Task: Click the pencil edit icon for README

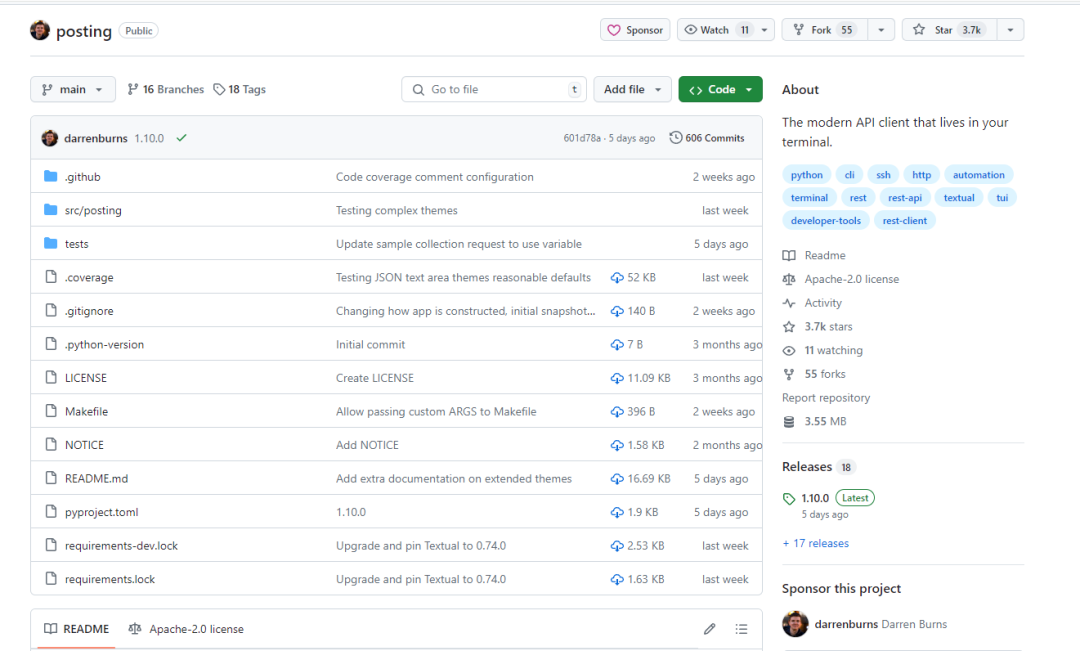Action: [x=709, y=629]
